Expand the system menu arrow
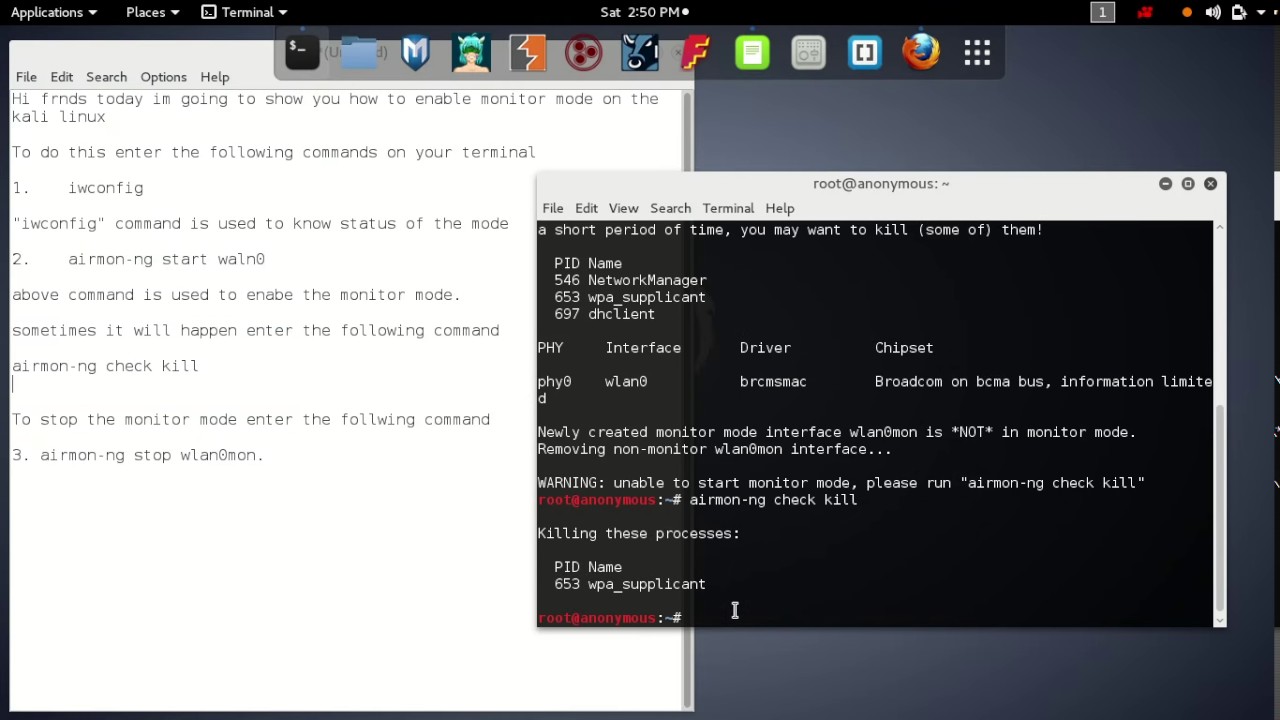 point(1261,12)
